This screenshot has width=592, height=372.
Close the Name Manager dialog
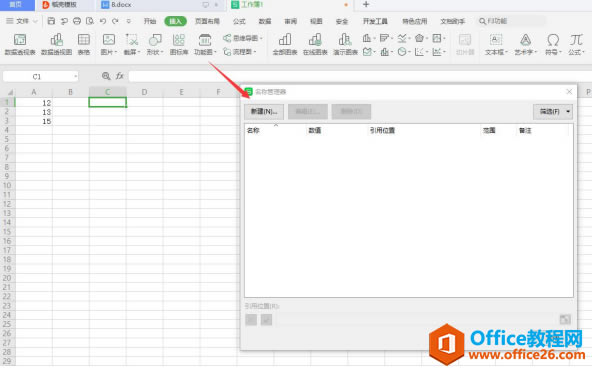(569, 91)
